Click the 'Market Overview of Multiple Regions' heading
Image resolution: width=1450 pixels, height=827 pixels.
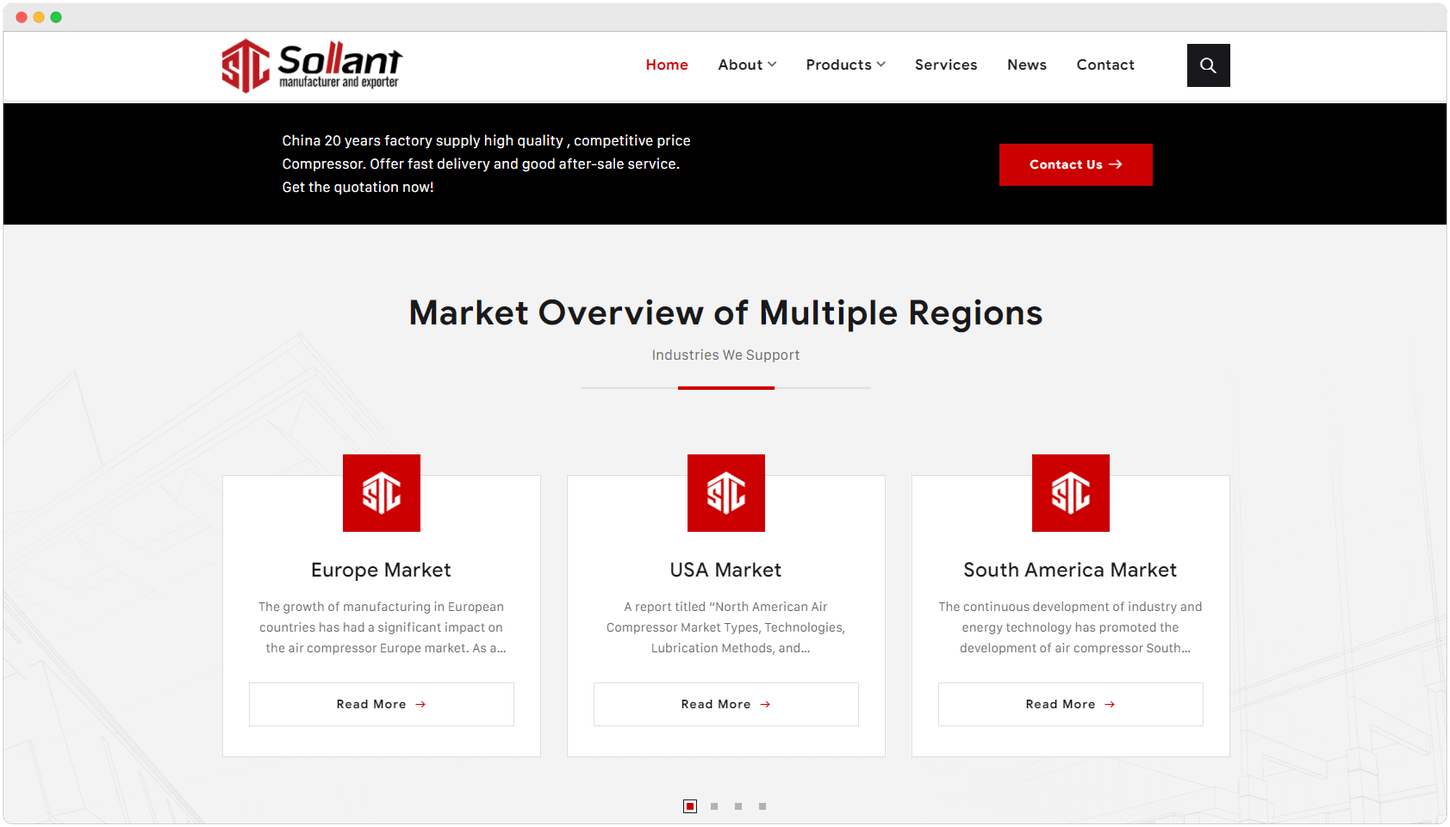(x=726, y=313)
